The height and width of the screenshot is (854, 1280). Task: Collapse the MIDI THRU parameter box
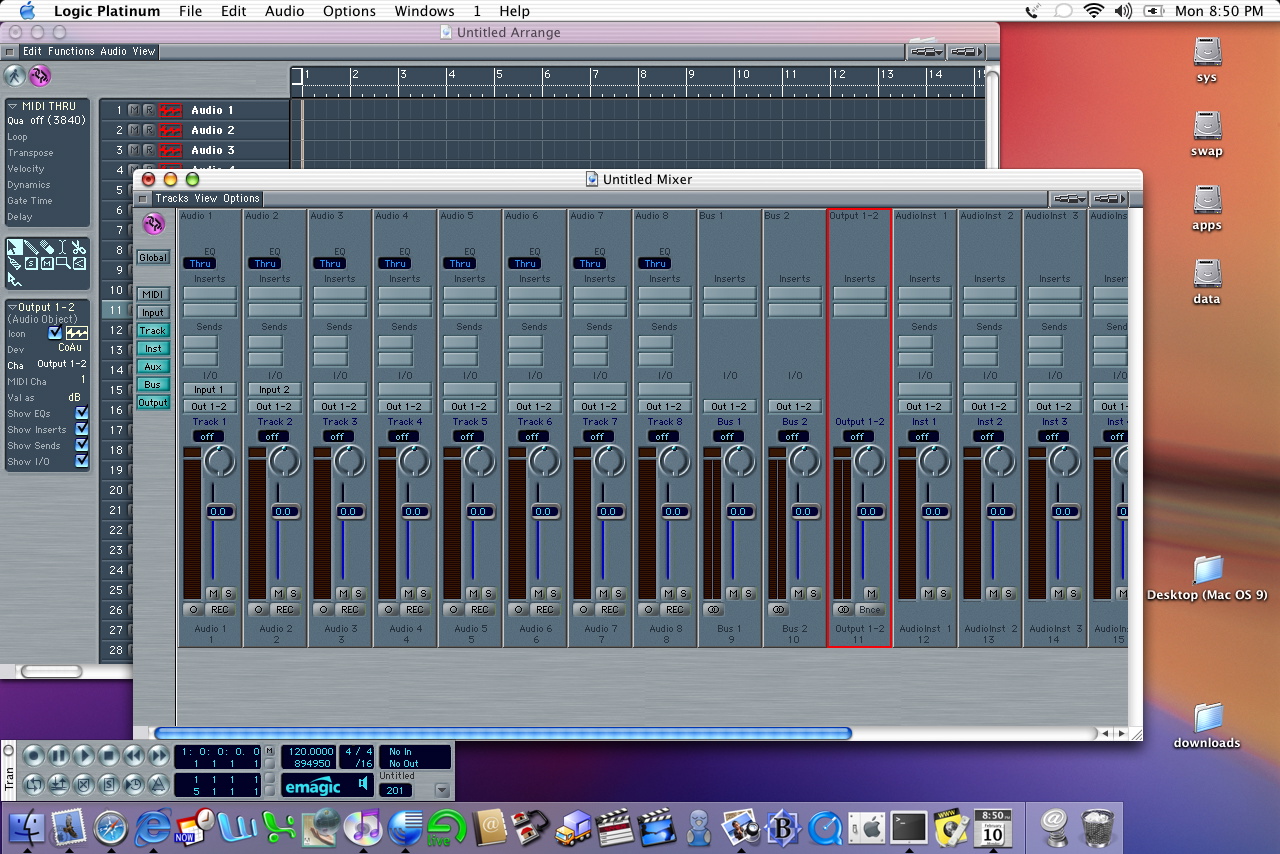coord(13,106)
